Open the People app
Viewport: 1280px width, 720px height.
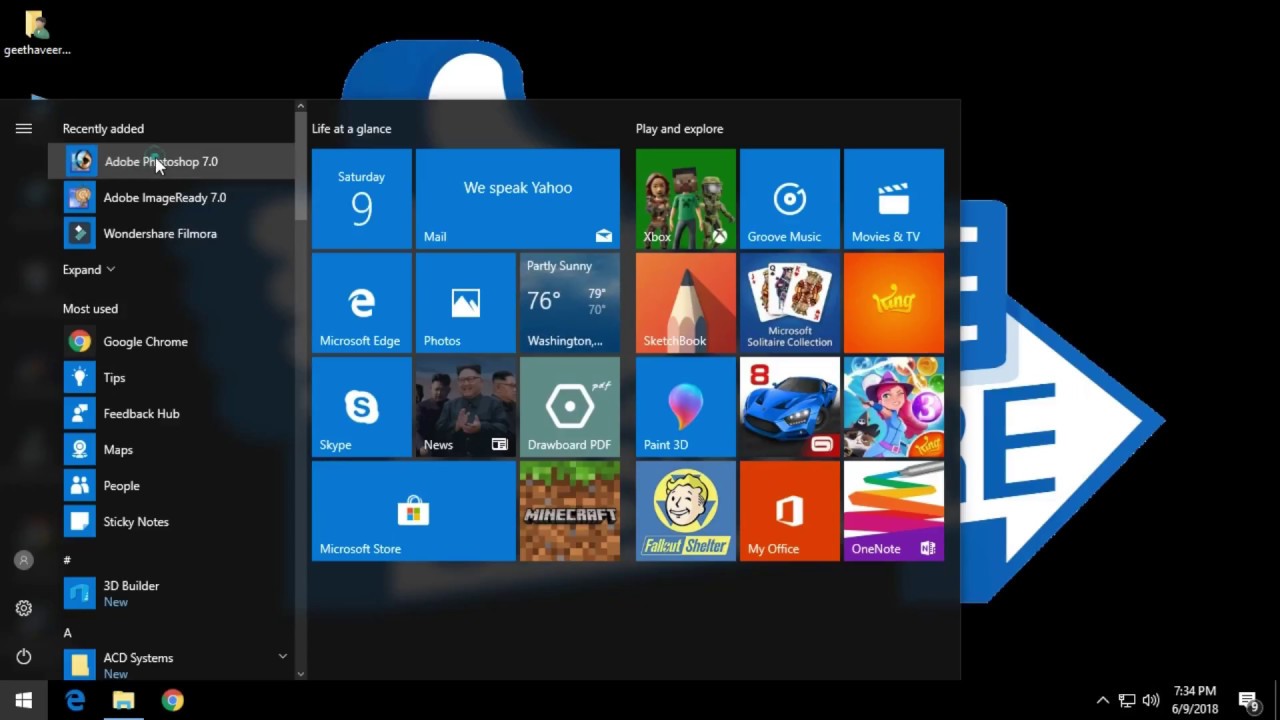tap(171, 485)
